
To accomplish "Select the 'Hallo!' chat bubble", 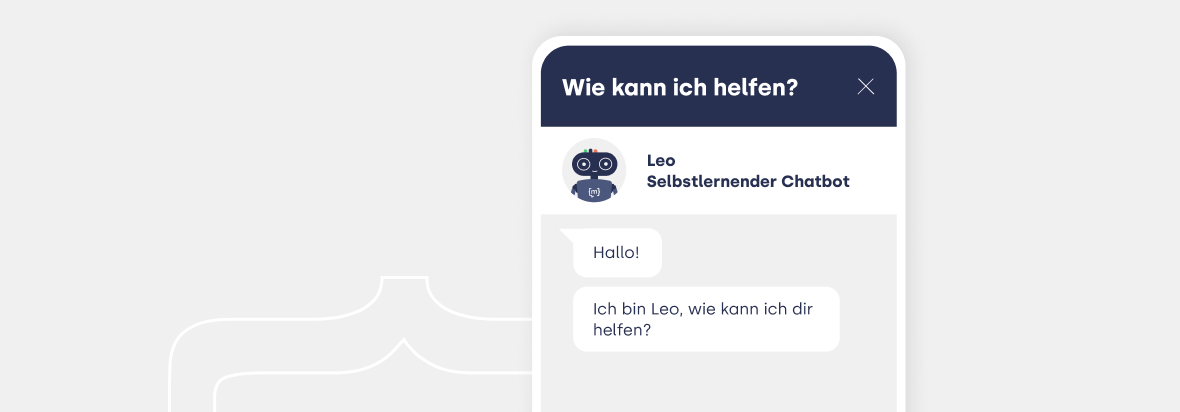I will click(617, 252).
